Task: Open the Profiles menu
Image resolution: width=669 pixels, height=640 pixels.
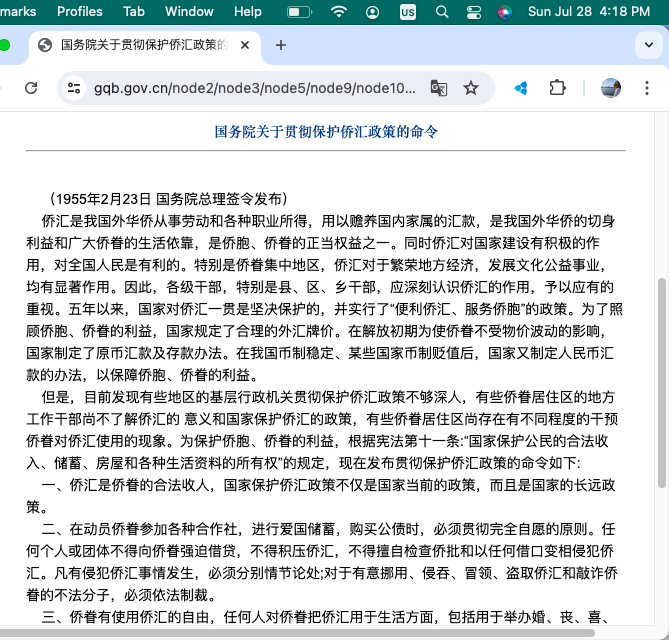Action: [80, 12]
